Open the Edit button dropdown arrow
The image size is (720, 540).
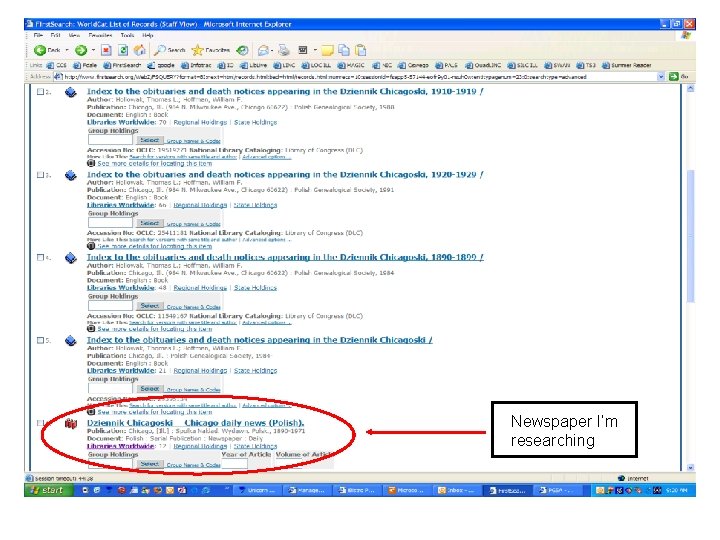pos(315,50)
